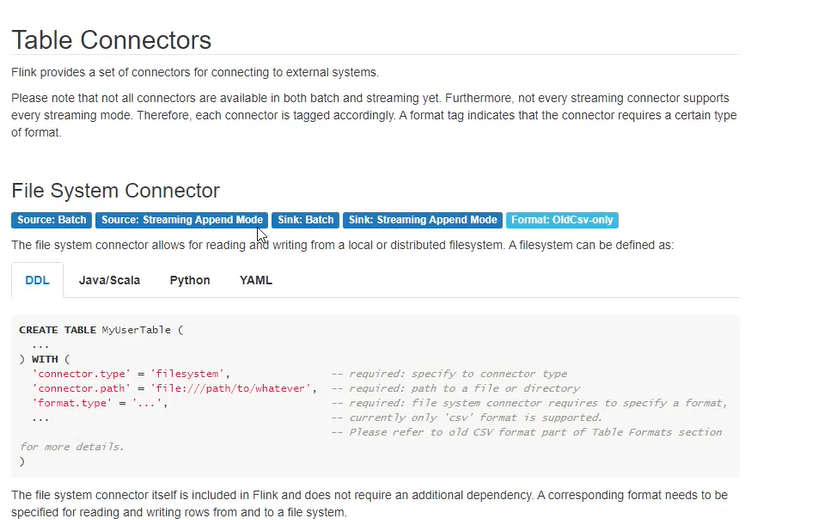826x520 pixels.
Task: Click the Sink: Batch tag
Action: [x=305, y=220]
